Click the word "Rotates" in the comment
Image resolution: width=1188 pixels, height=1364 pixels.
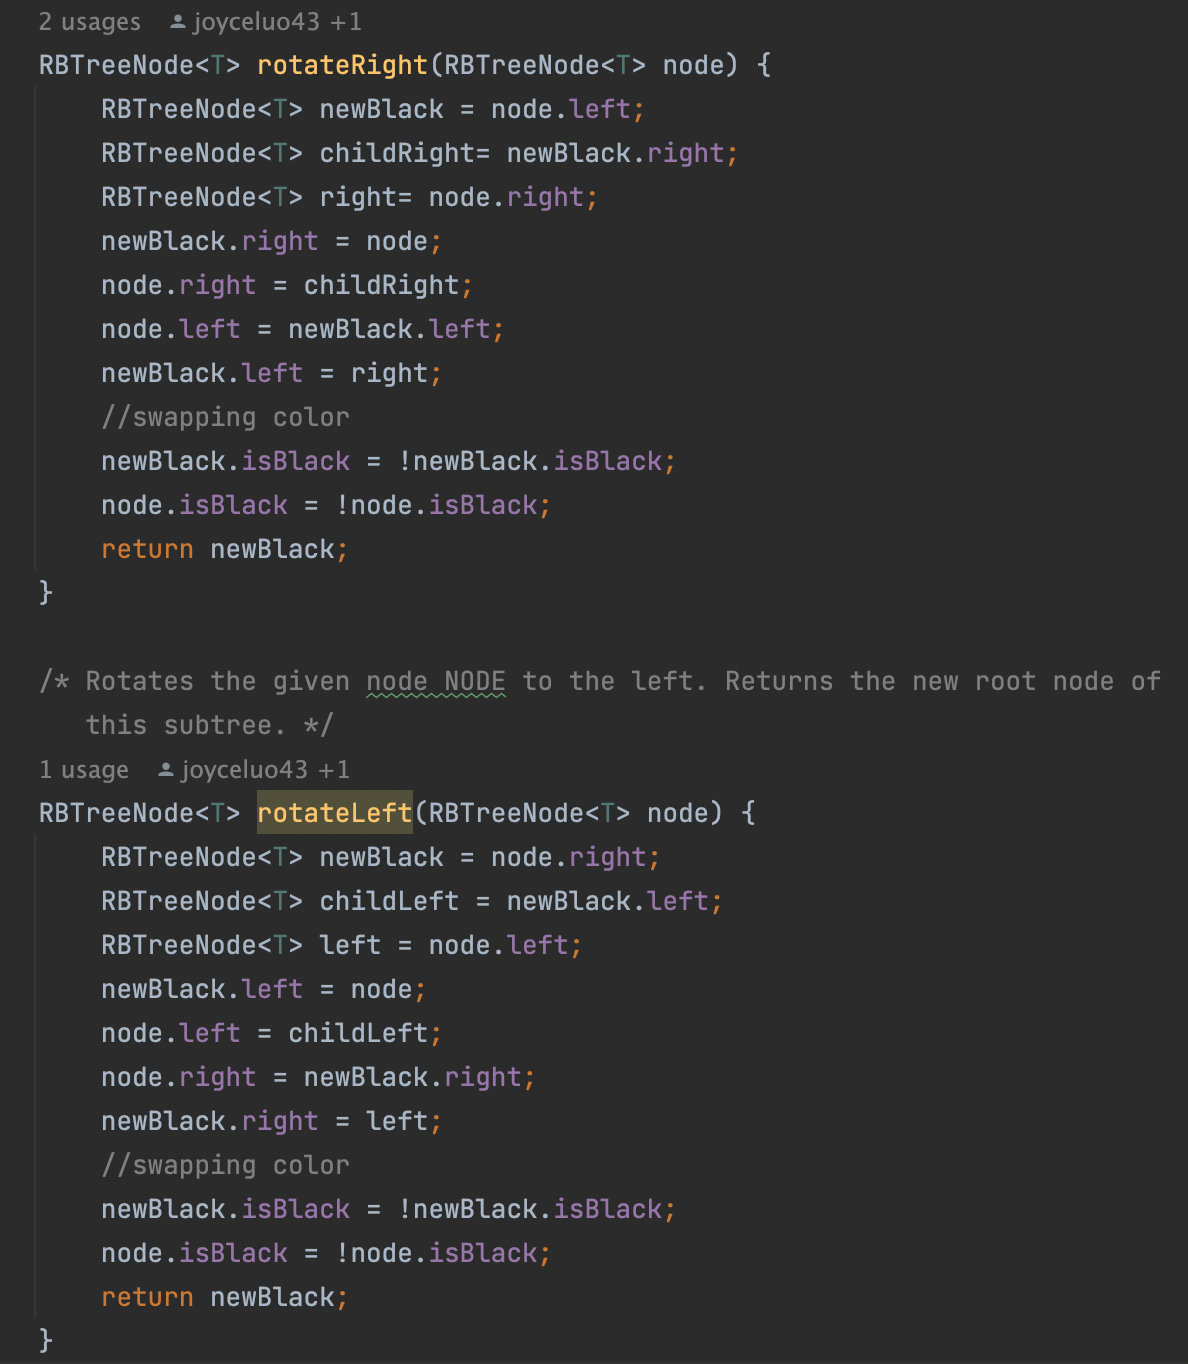[x=139, y=682]
